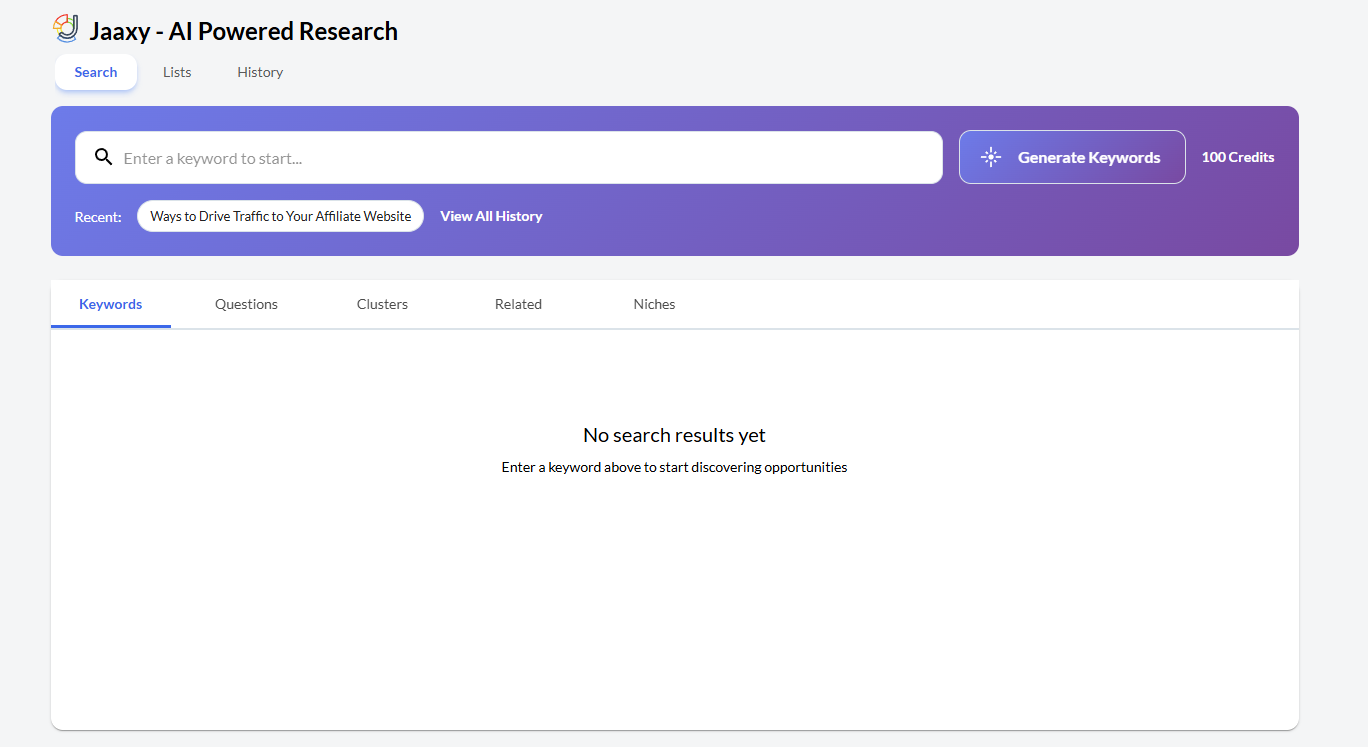Open the View All History link
This screenshot has width=1368, height=747.
[491, 216]
